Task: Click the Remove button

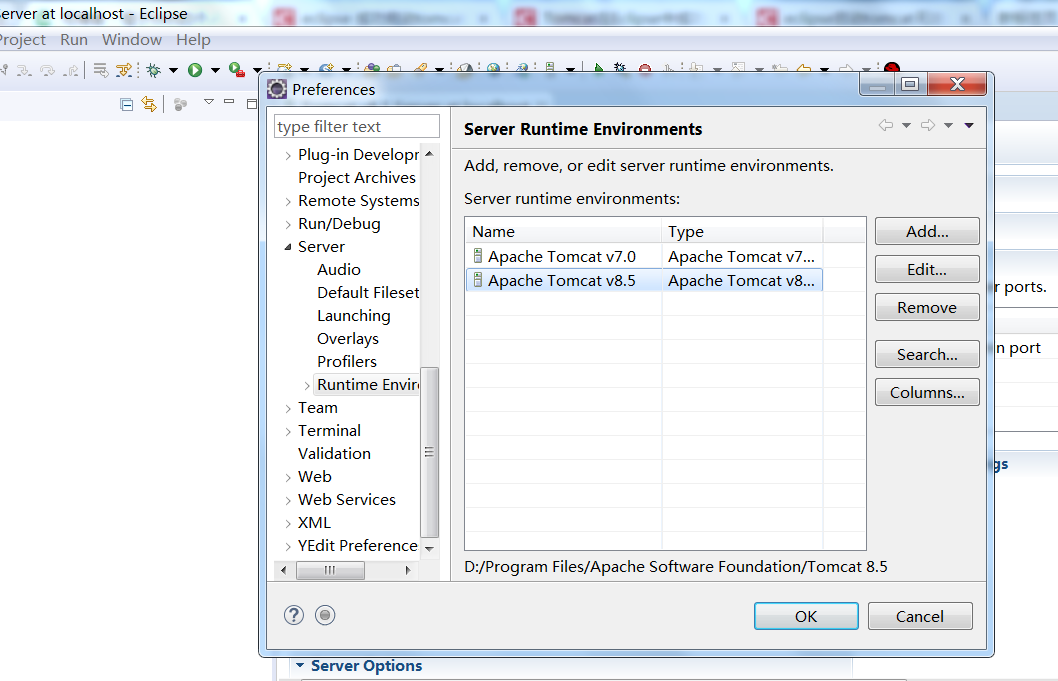Action: click(x=927, y=307)
